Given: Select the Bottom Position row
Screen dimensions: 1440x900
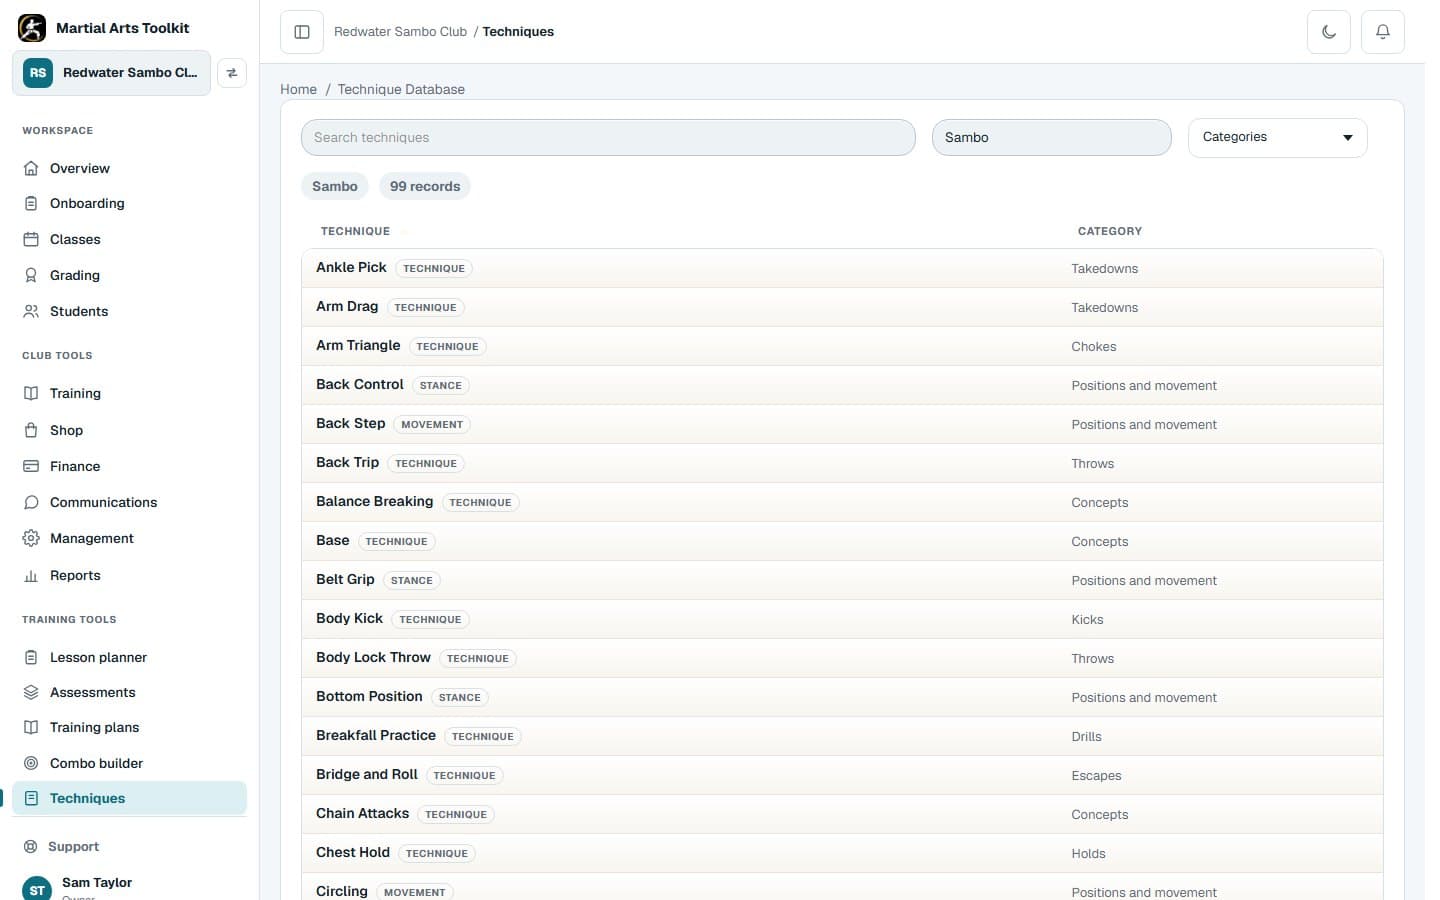Looking at the screenshot, I should pos(842,697).
